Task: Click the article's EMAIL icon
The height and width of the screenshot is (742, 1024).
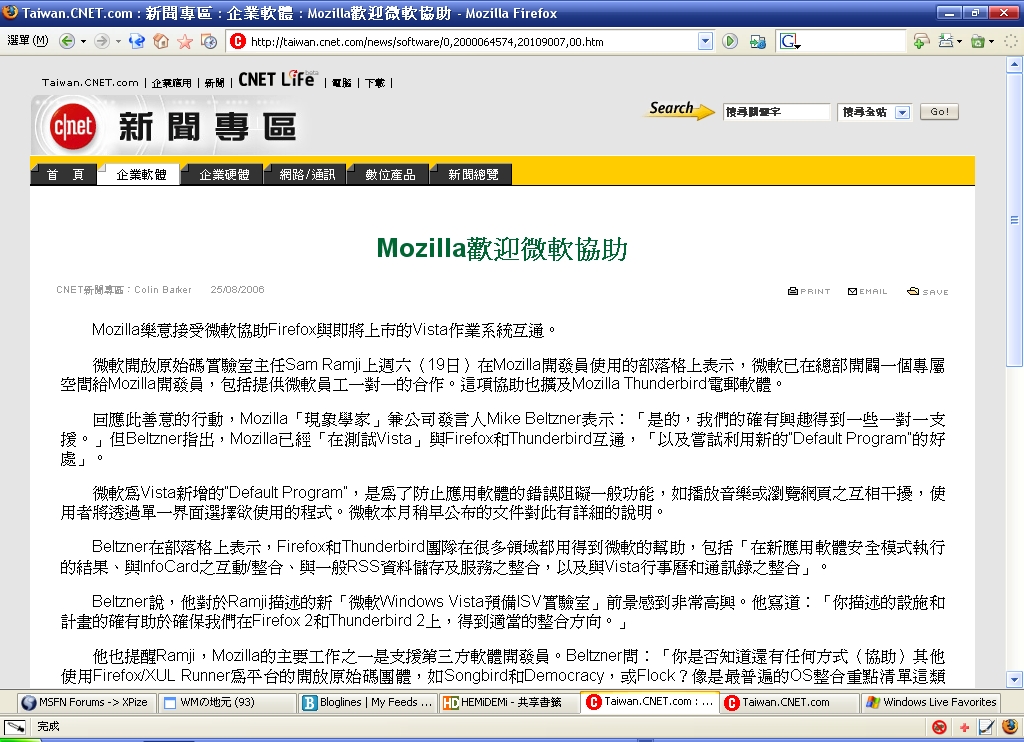Action: click(x=867, y=291)
